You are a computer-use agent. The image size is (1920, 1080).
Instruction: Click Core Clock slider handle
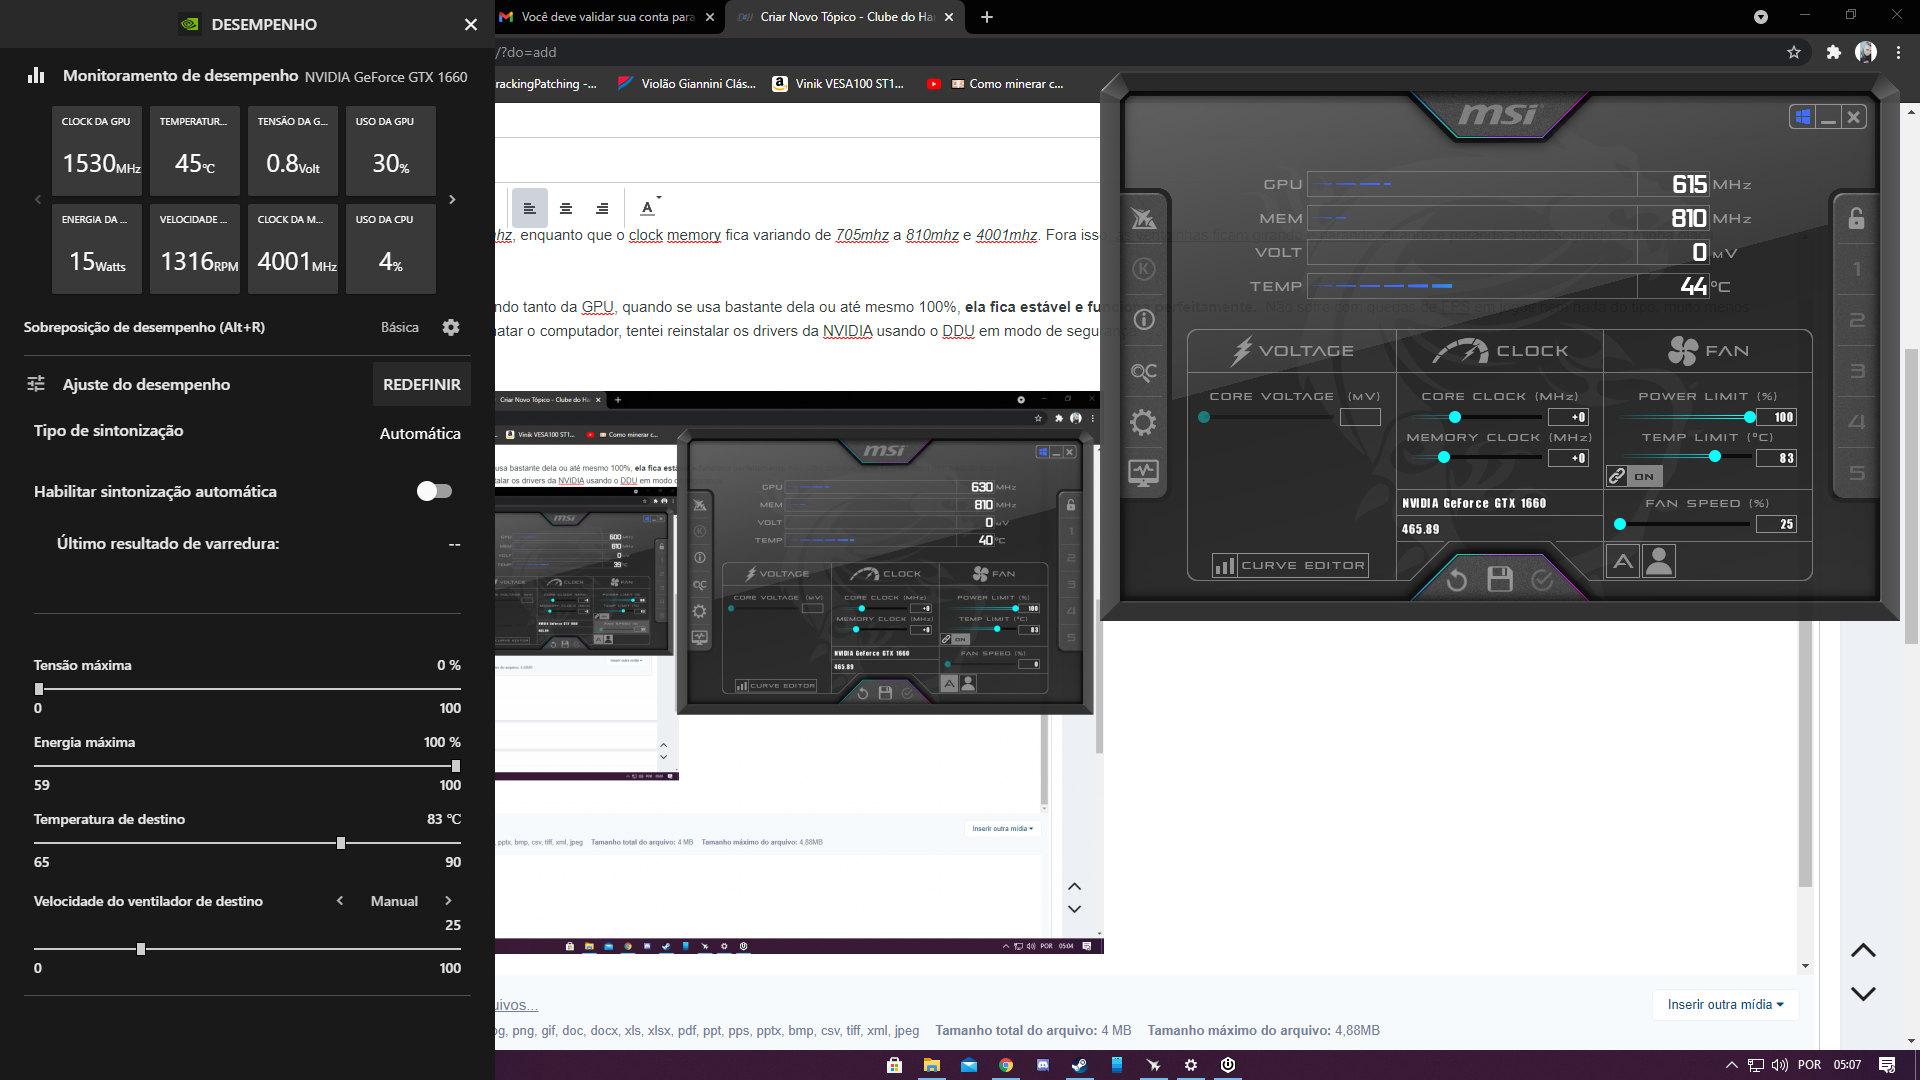(x=1455, y=417)
